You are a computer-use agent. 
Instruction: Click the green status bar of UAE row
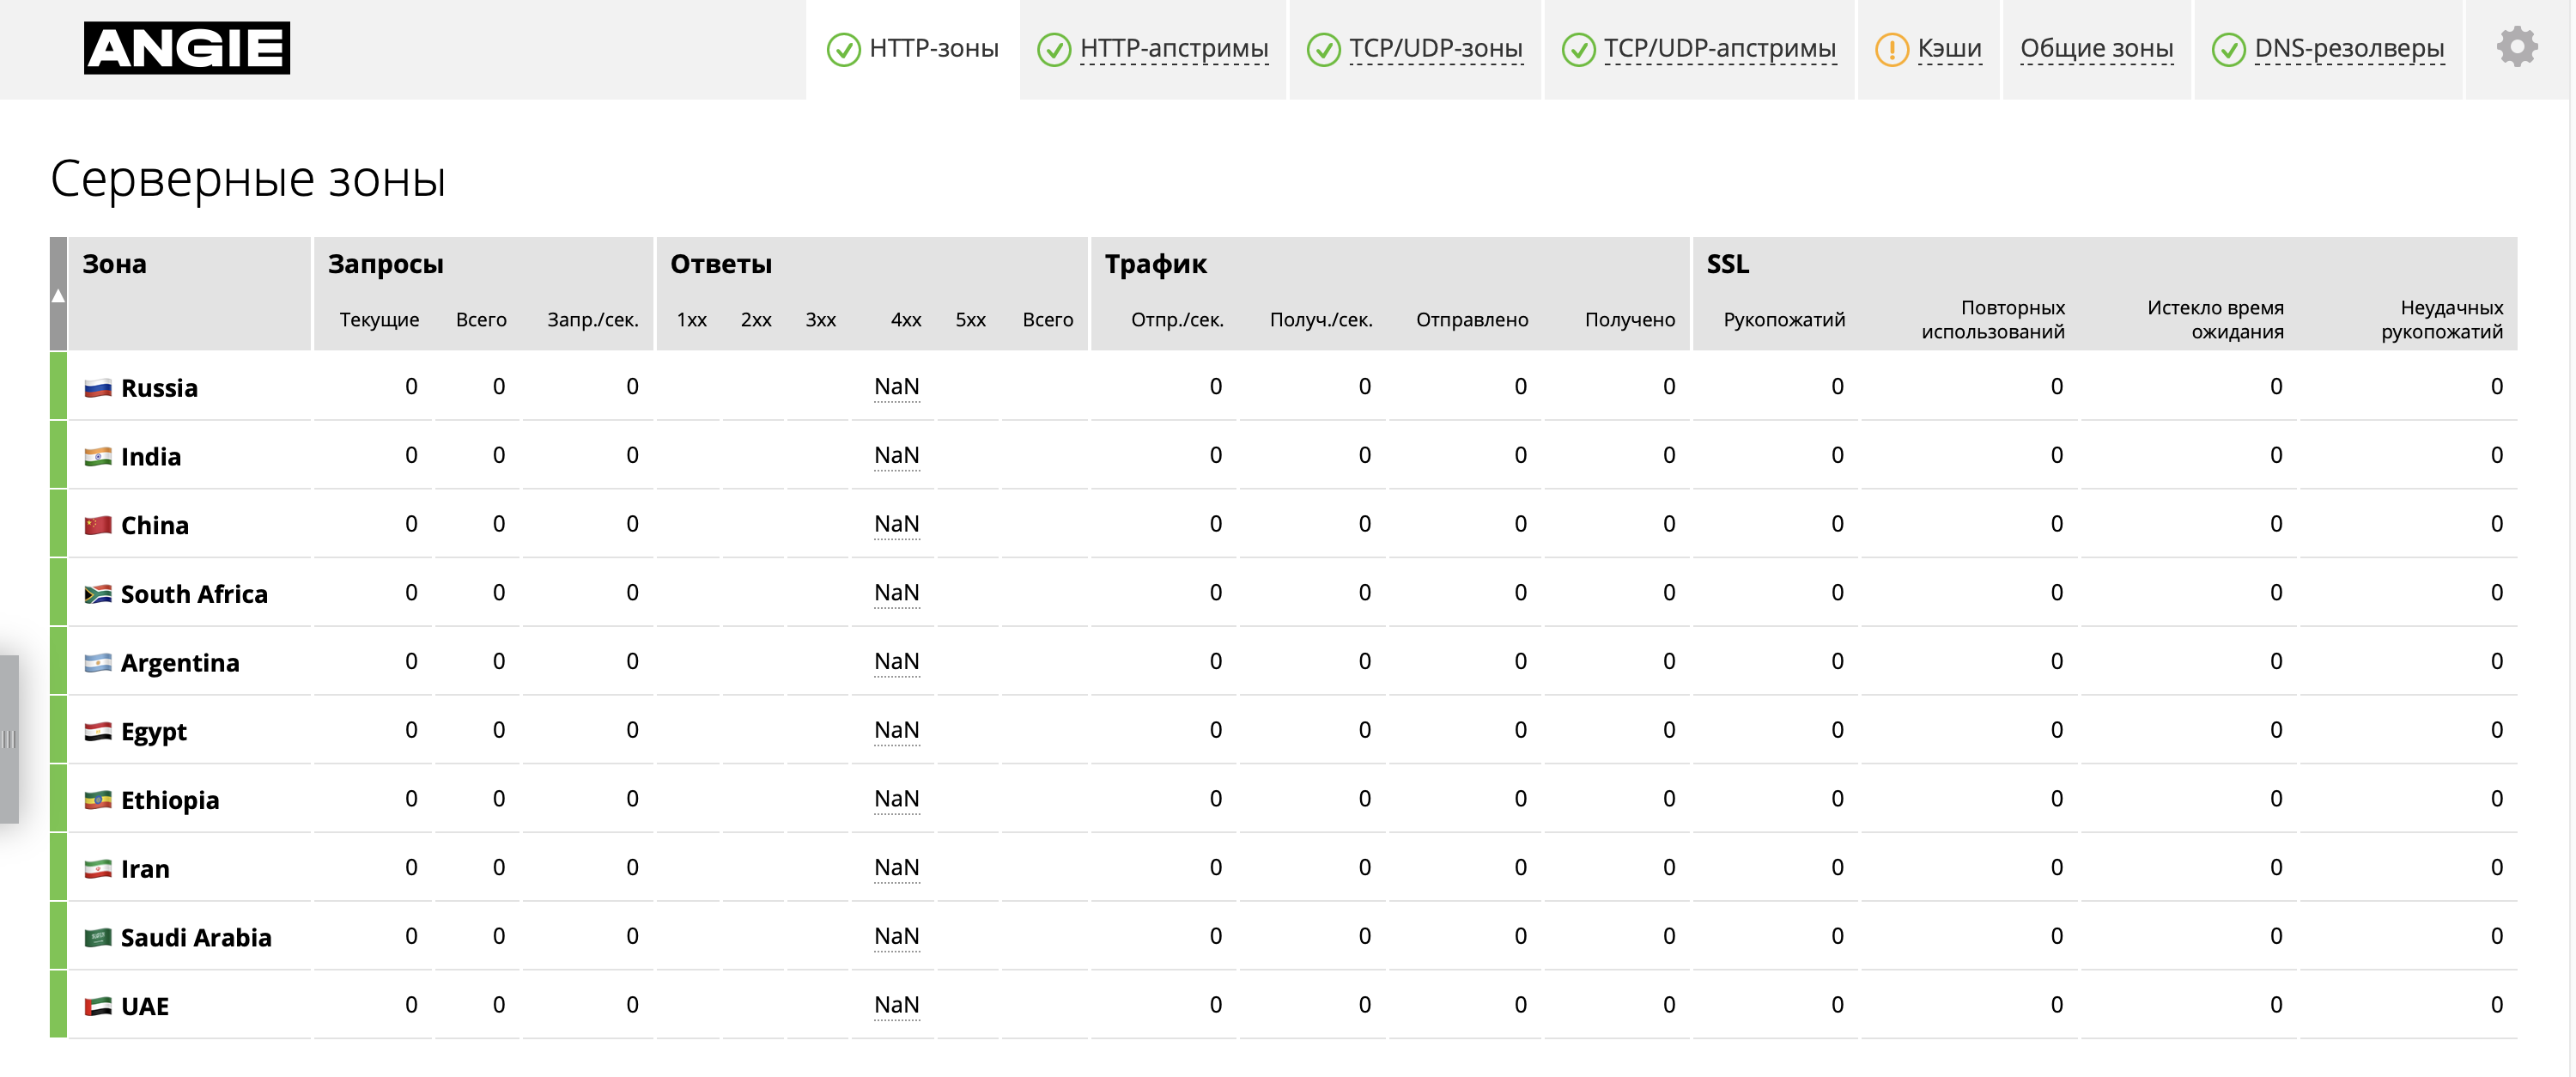click(58, 1004)
